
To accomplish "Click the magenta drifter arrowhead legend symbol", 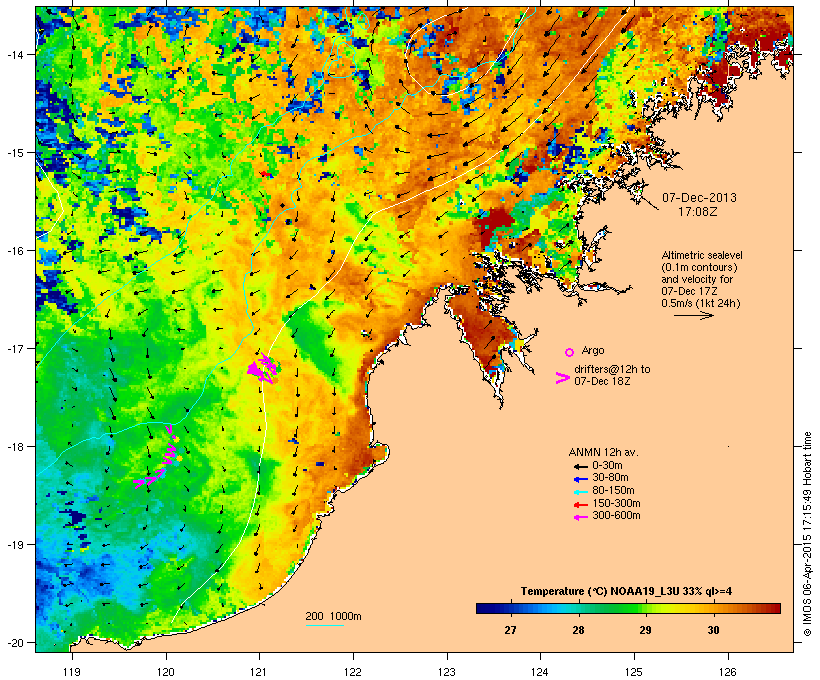I will (562, 378).
